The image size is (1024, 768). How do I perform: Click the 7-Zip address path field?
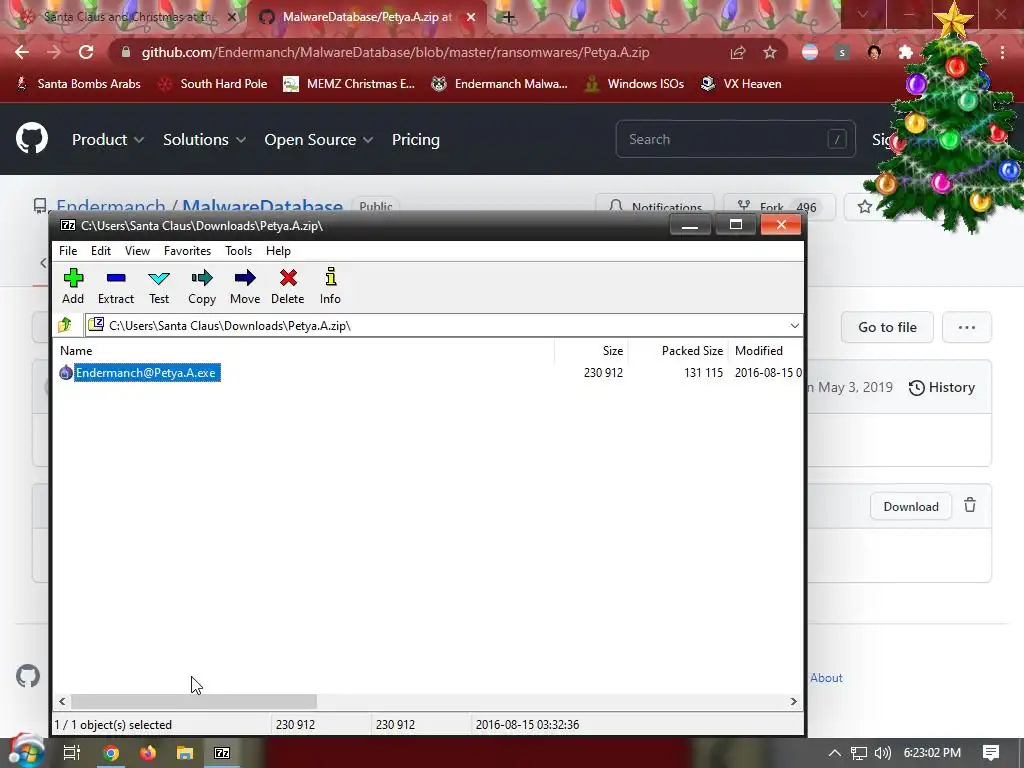pyautogui.click(x=444, y=325)
